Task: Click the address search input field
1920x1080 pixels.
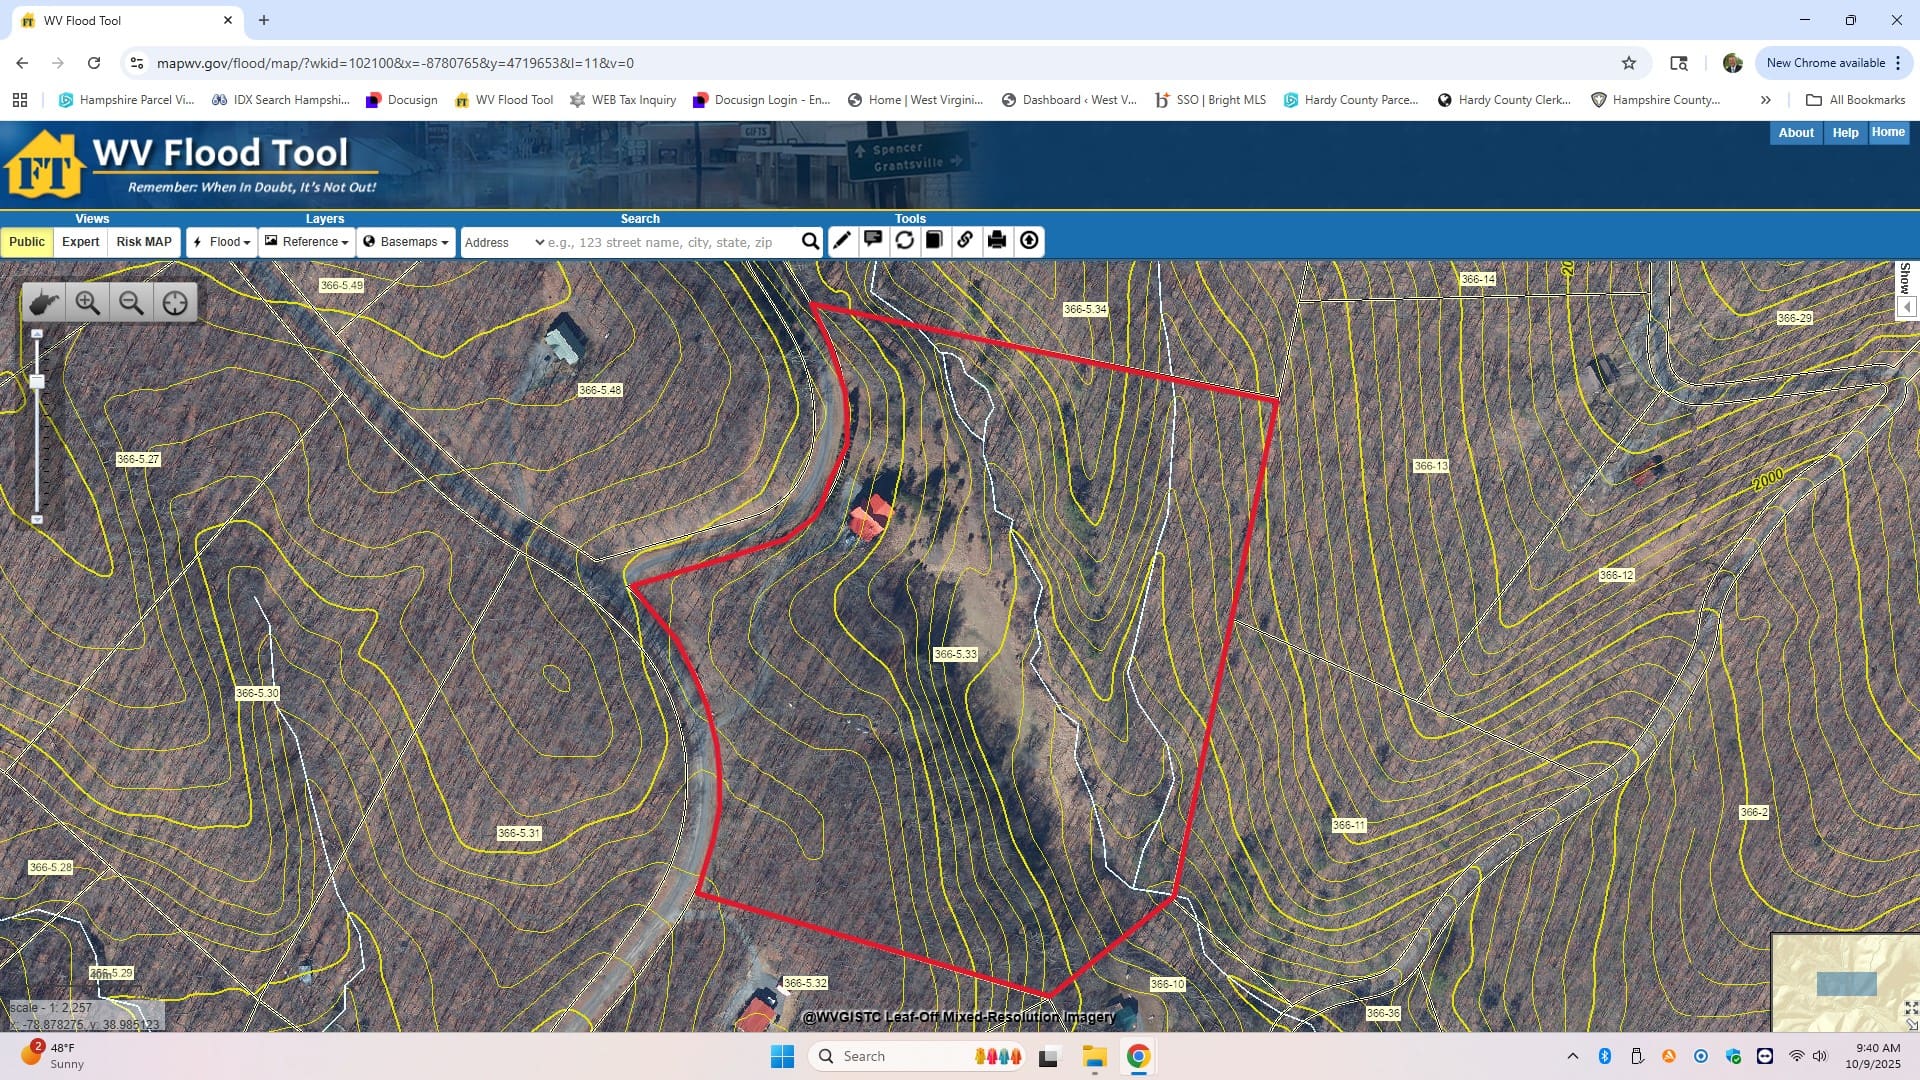Action: [x=670, y=243]
